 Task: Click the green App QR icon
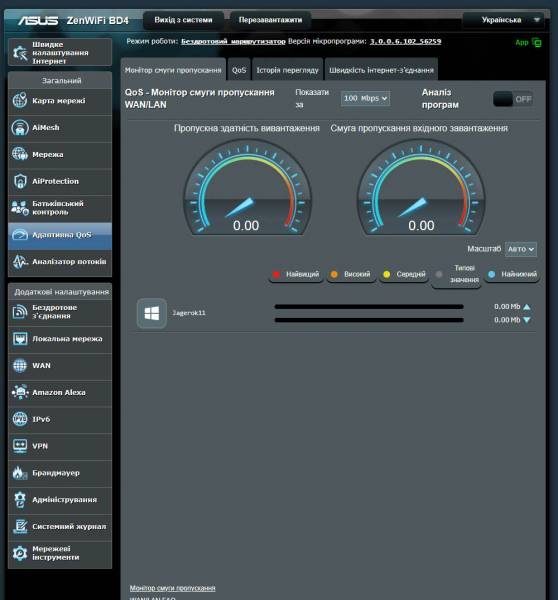537,42
